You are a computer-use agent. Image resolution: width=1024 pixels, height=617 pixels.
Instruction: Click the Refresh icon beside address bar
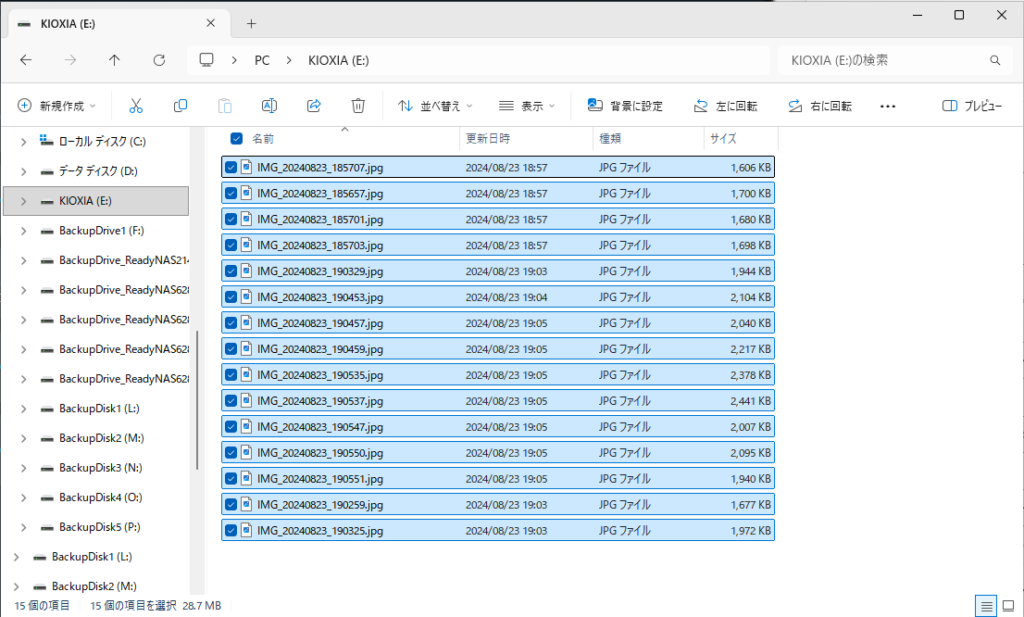click(x=159, y=60)
